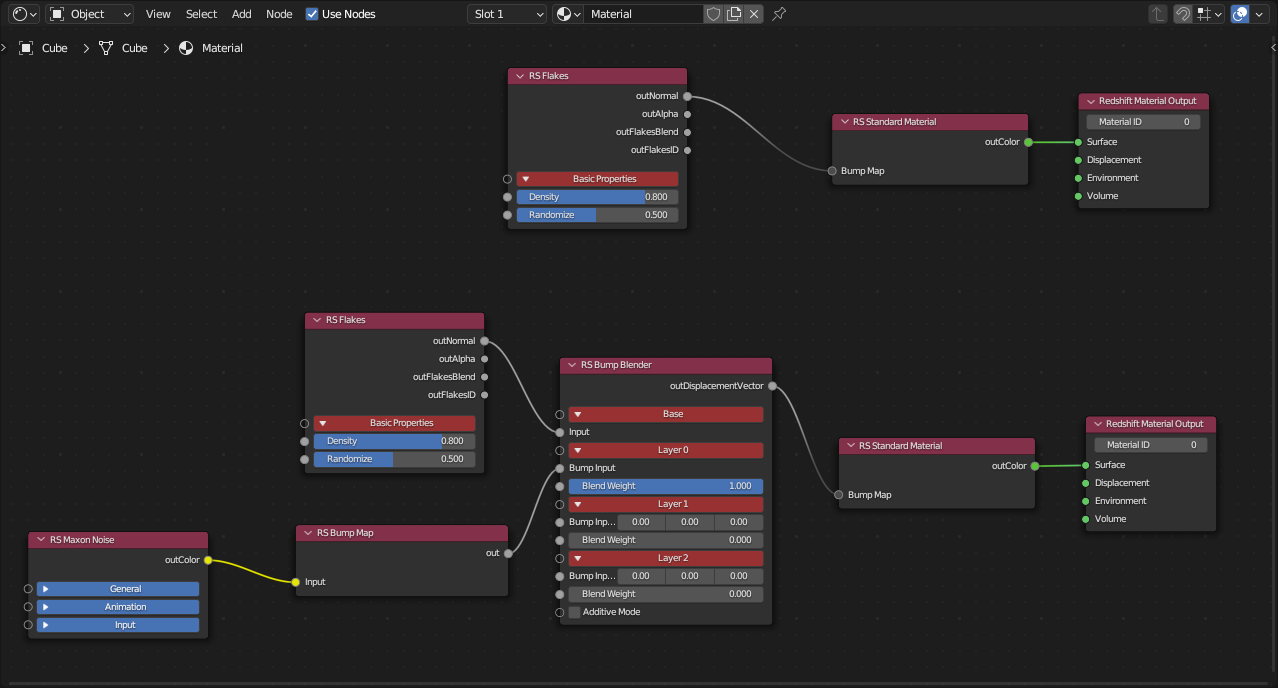Collapse the RS Bump Blender node
This screenshot has height=688, width=1278.
coord(571,365)
